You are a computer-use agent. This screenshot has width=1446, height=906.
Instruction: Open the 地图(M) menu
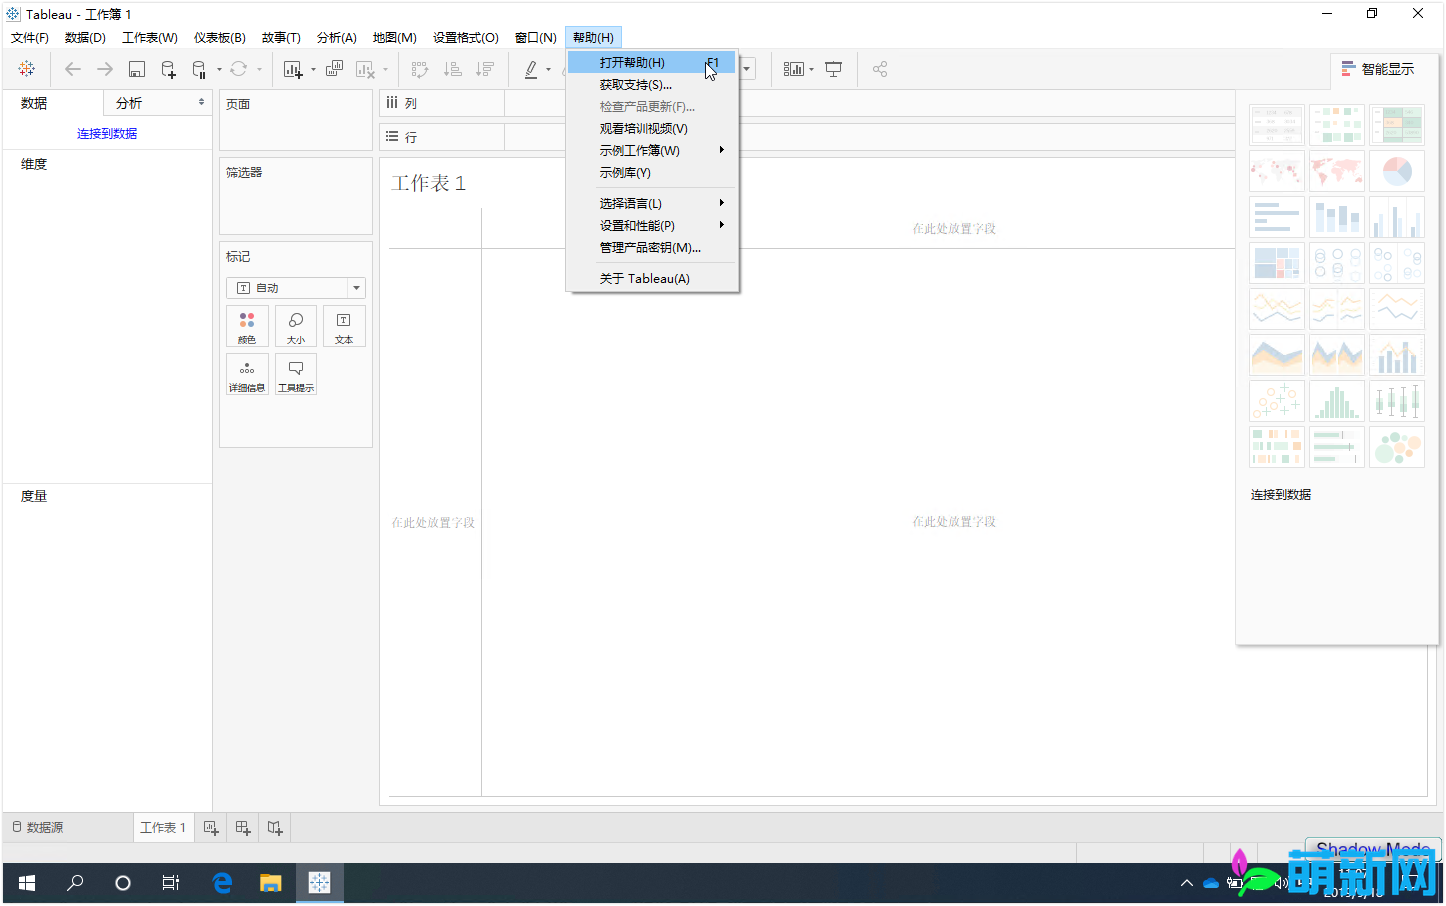click(x=395, y=38)
